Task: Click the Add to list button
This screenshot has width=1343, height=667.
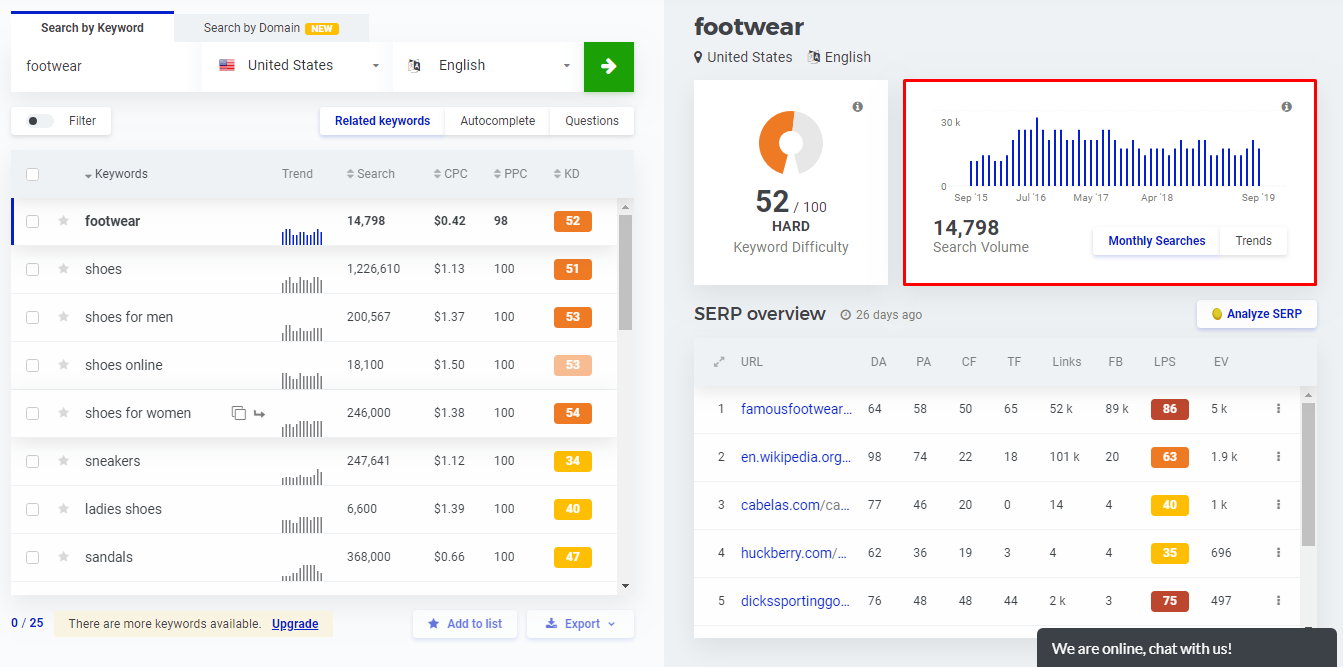Action: 465,624
